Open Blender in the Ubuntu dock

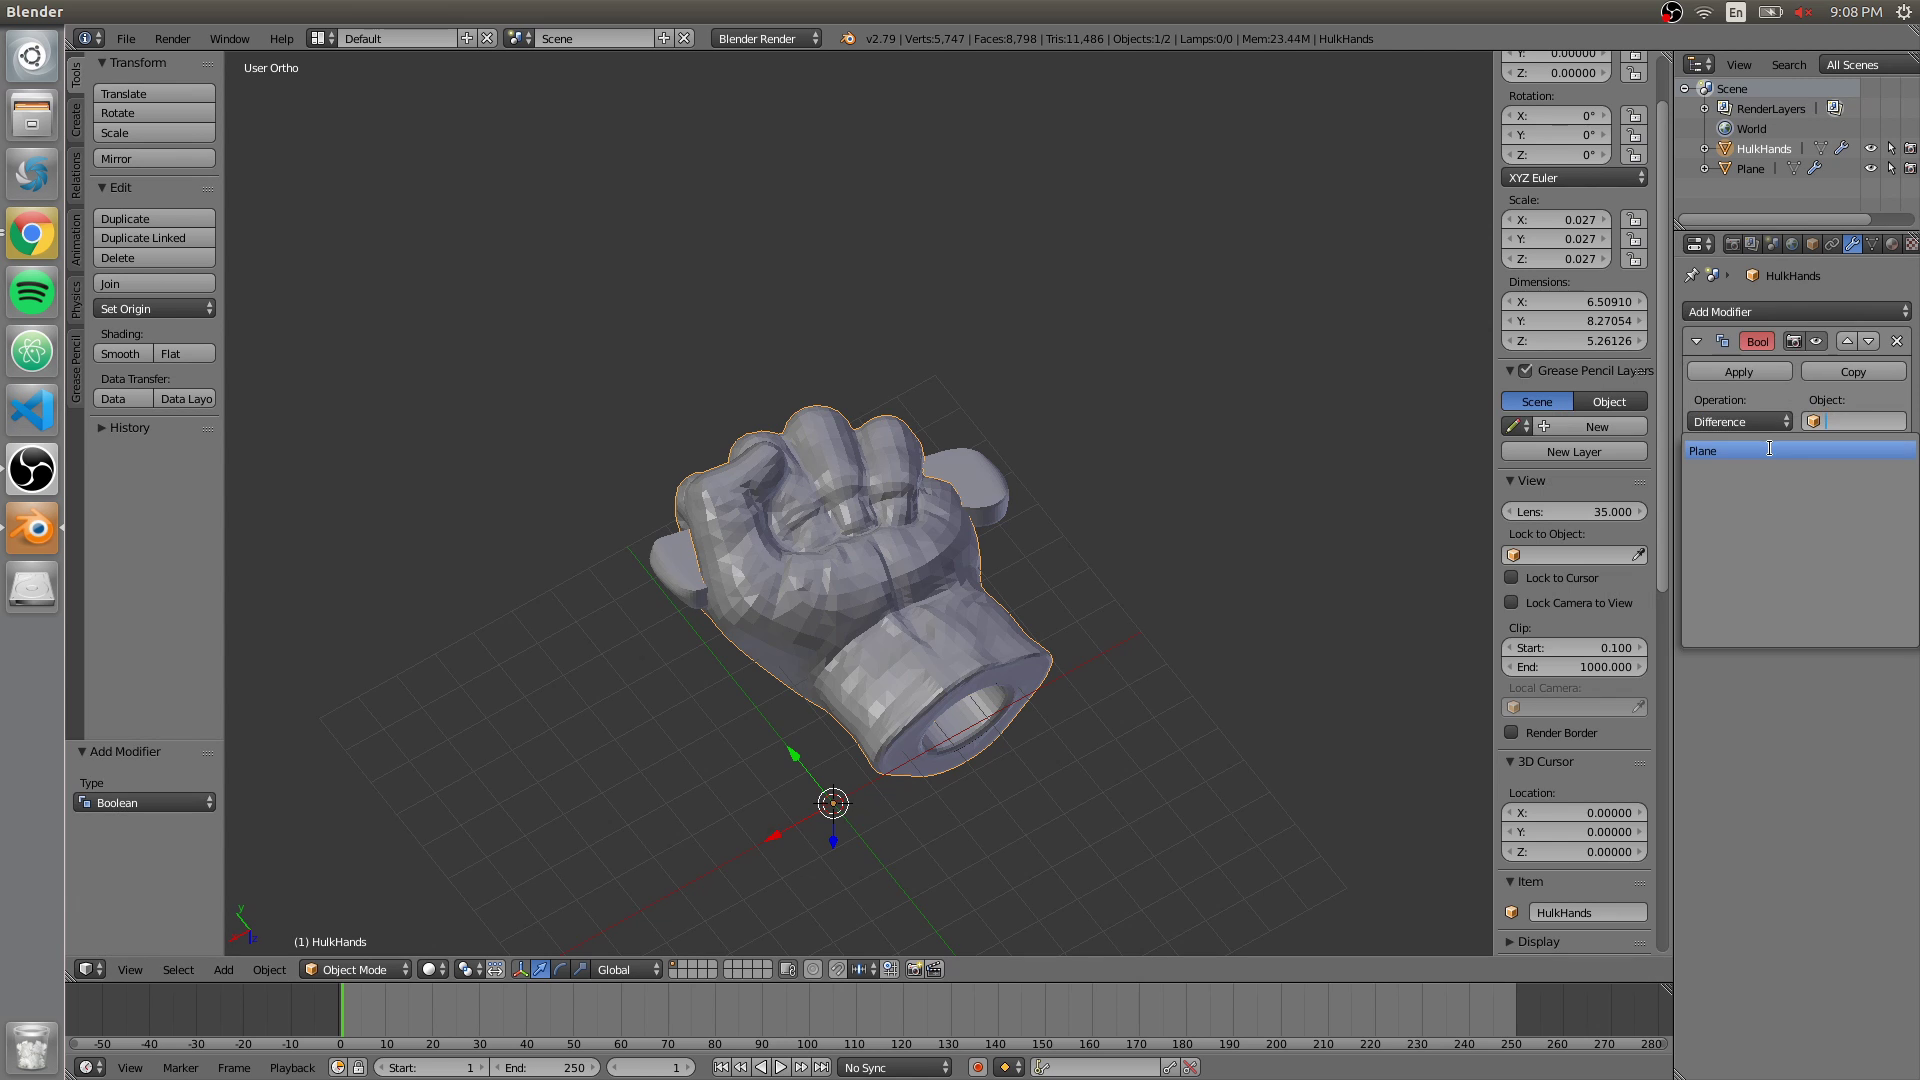click(x=32, y=528)
